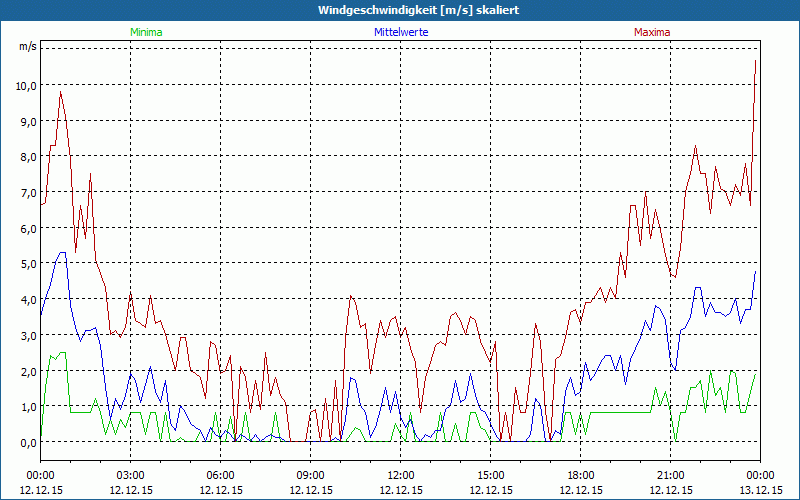Viewport: 800px width, 500px height.
Task: Select the 0,0 y-axis value
Action: click(29, 442)
